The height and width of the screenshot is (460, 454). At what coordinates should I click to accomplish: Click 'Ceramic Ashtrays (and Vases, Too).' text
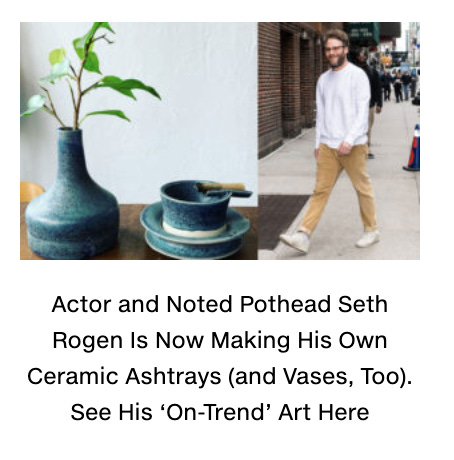[x=220, y=376]
